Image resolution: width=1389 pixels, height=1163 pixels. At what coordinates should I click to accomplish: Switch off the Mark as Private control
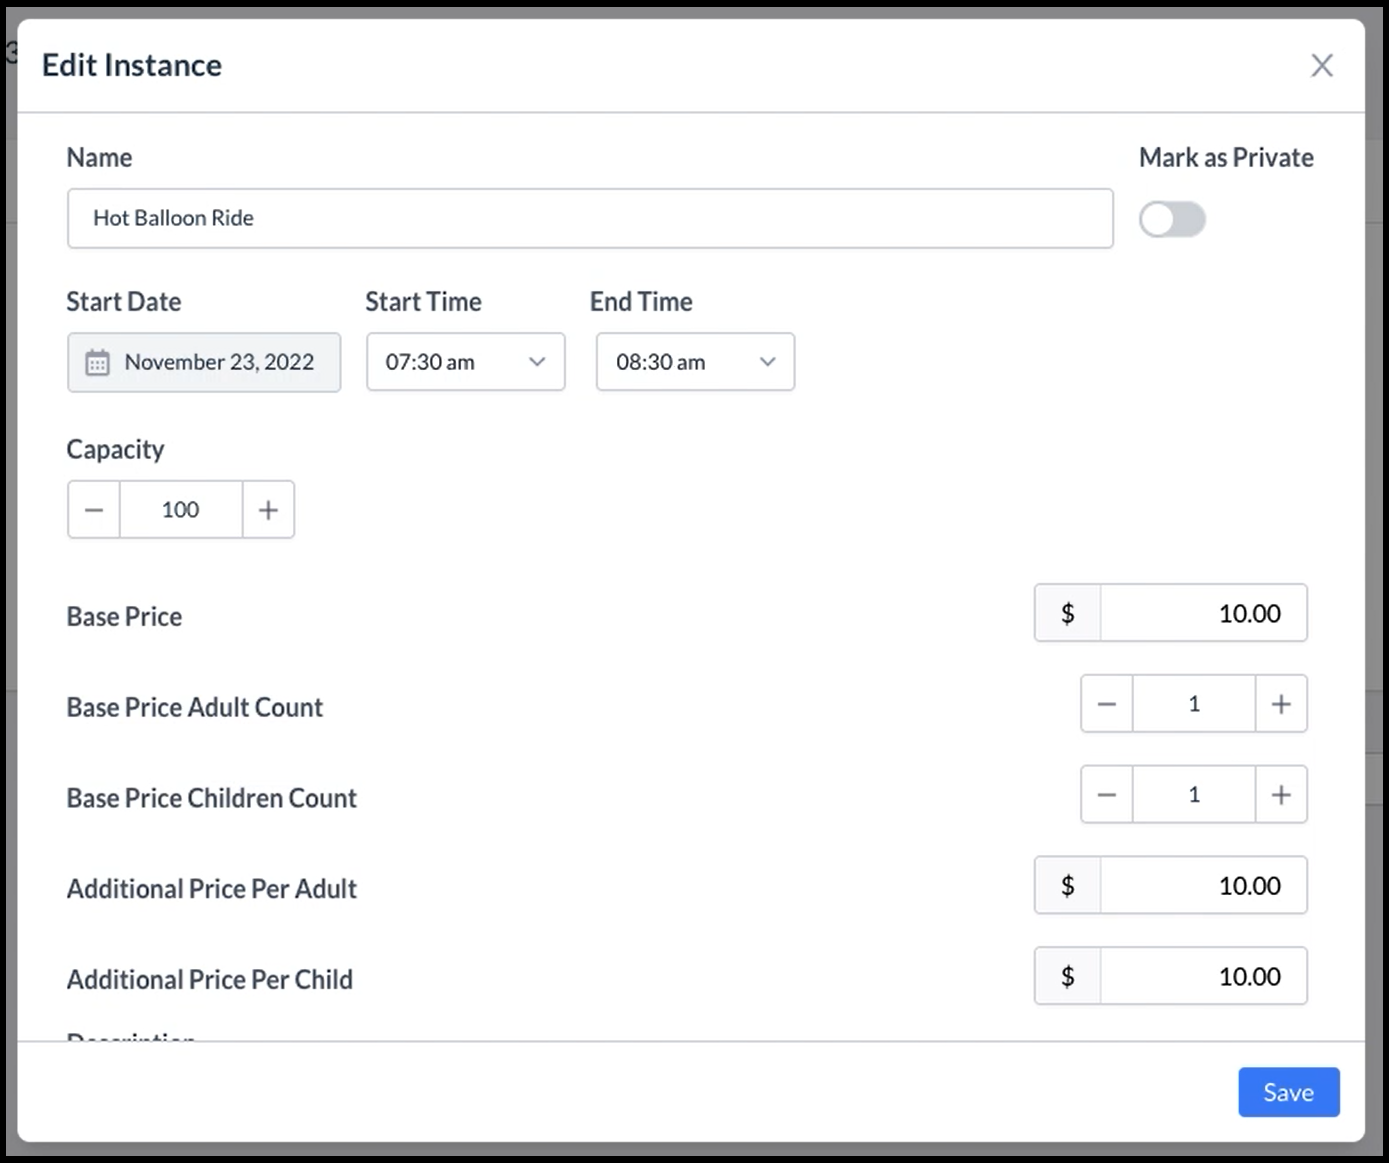(1172, 219)
